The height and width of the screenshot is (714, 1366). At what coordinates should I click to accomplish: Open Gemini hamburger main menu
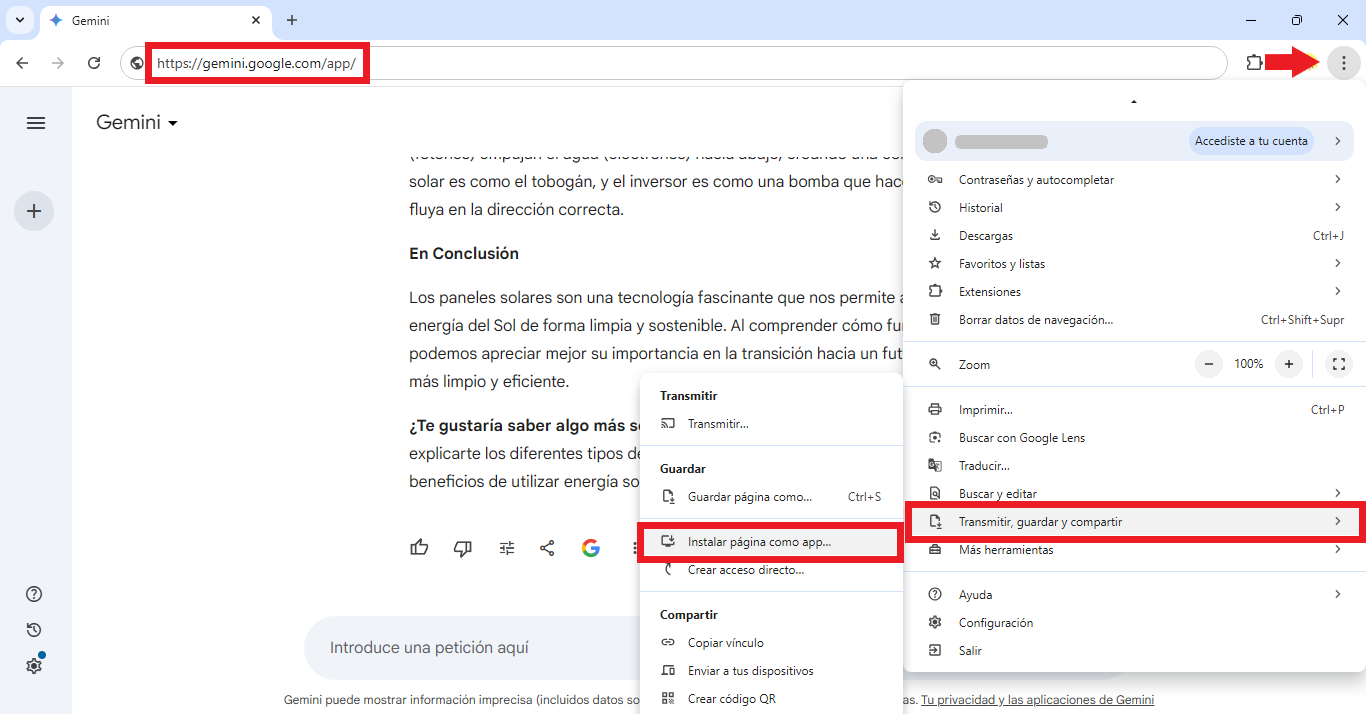coord(36,123)
